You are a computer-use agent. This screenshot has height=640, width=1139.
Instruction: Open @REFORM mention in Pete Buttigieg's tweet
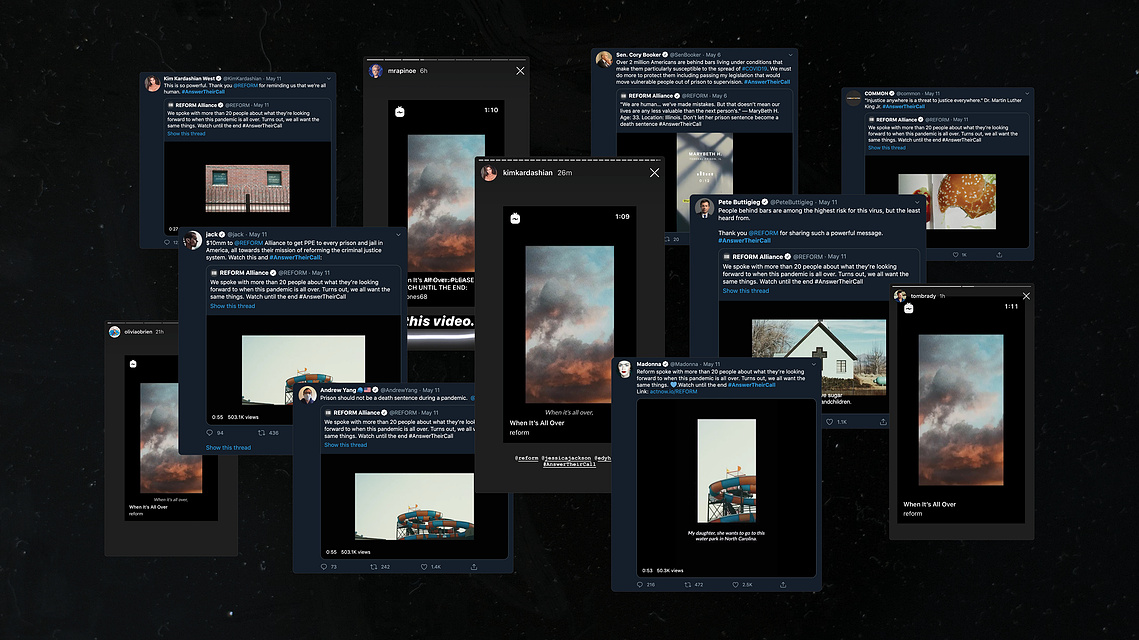pos(763,233)
